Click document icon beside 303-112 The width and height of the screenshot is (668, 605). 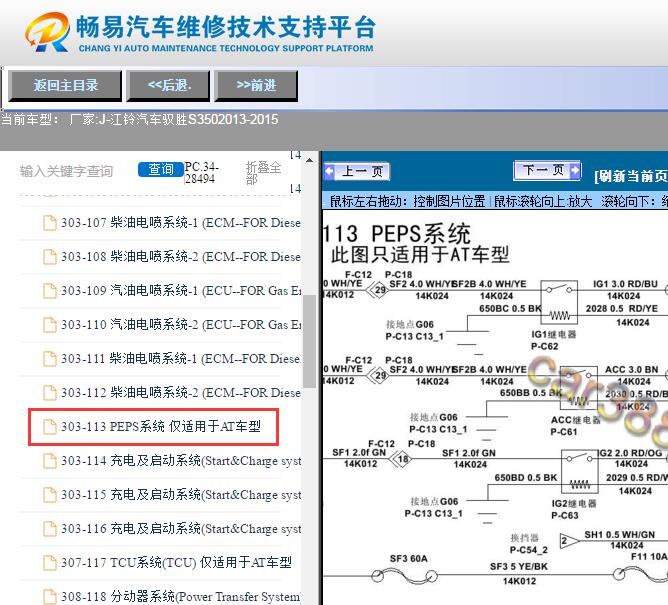(x=50, y=393)
